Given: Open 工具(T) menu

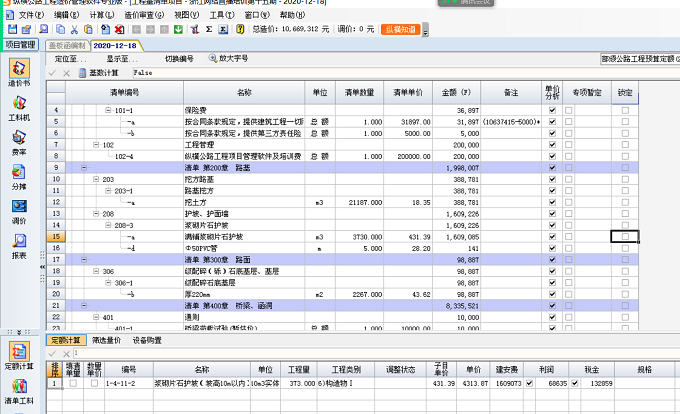Looking at the screenshot, I should (222, 15).
